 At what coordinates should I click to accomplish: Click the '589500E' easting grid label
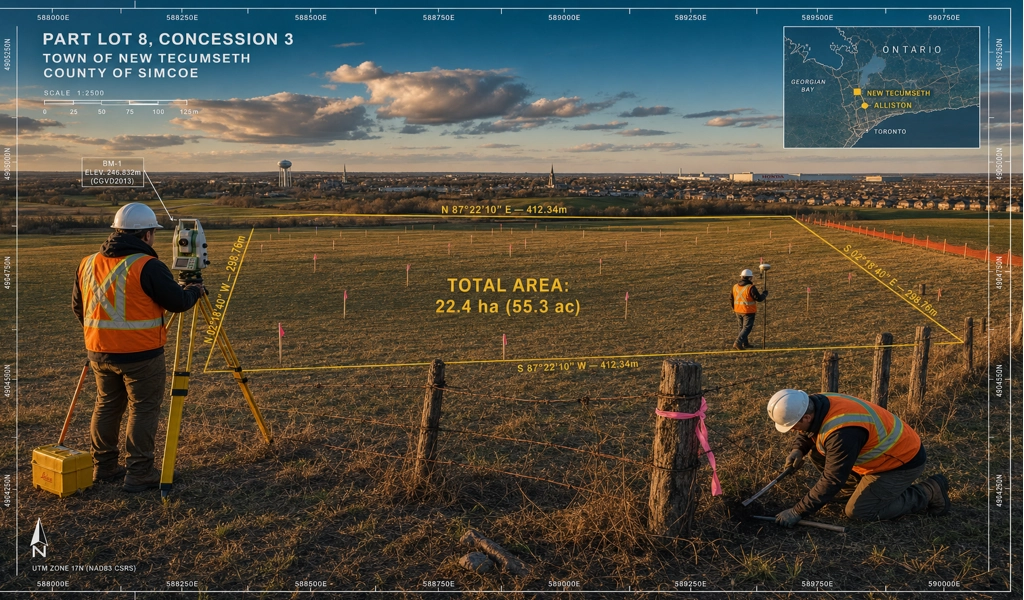coord(818,18)
